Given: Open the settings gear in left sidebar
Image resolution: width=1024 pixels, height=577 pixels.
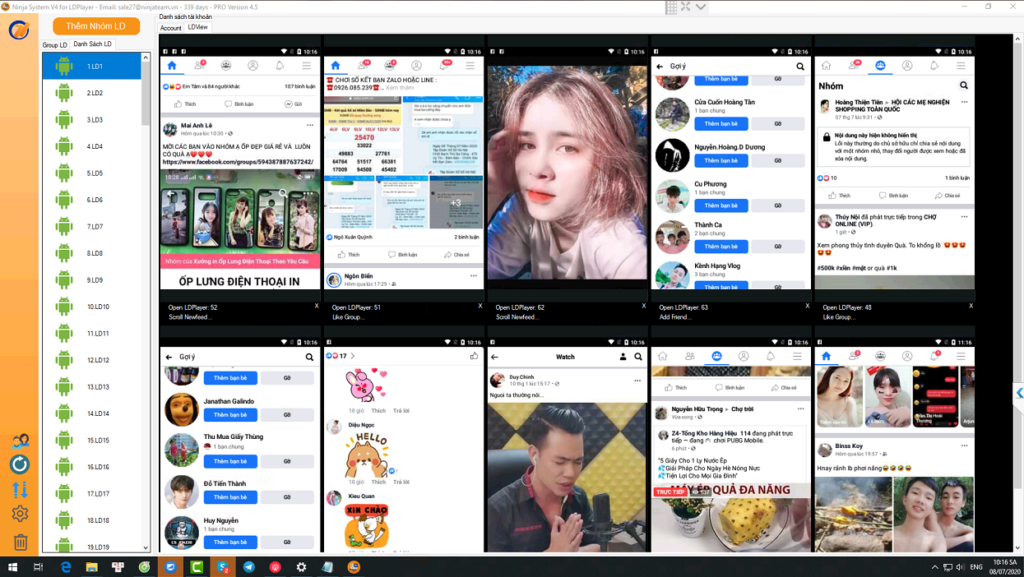Looking at the screenshot, I should [20, 514].
